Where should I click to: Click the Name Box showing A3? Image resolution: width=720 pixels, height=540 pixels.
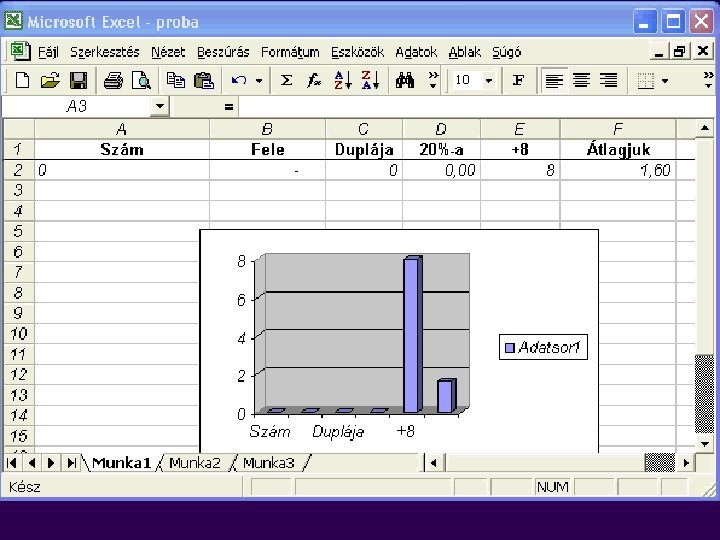[x=77, y=107]
